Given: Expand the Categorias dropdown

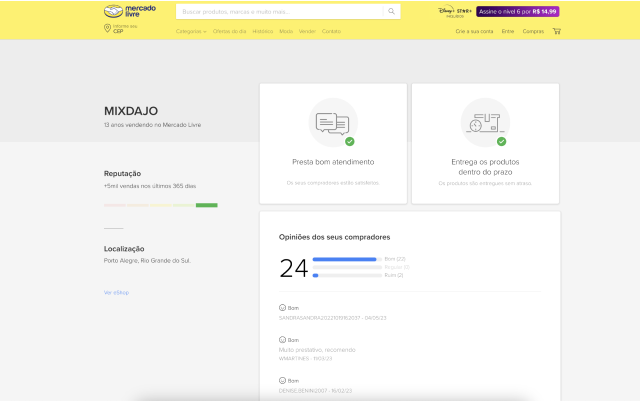Looking at the screenshot, I should tap(191, 31).
